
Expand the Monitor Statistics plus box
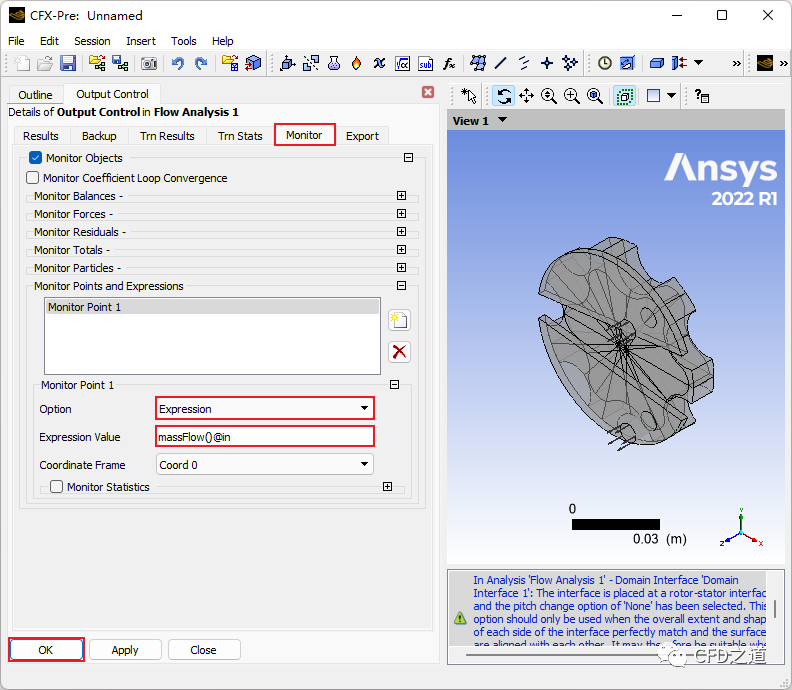pyautogui.click(x=387, y=486)
